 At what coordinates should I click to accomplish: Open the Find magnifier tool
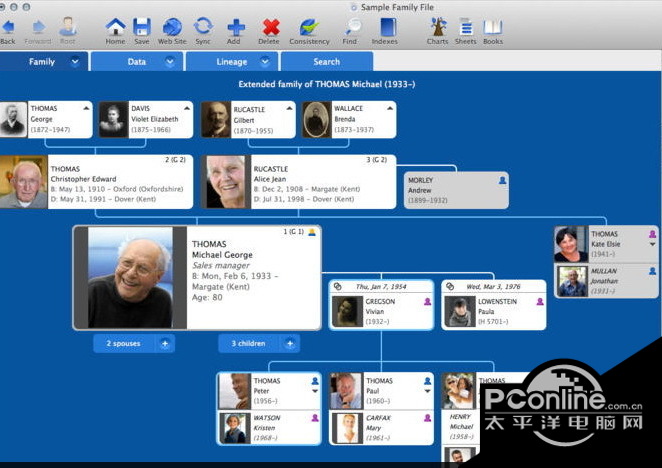pos(349,27)
